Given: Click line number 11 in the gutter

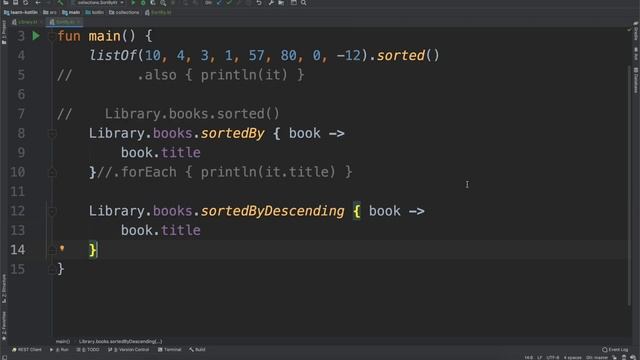Looking at the screenshot, I should [x=18, y=191].
